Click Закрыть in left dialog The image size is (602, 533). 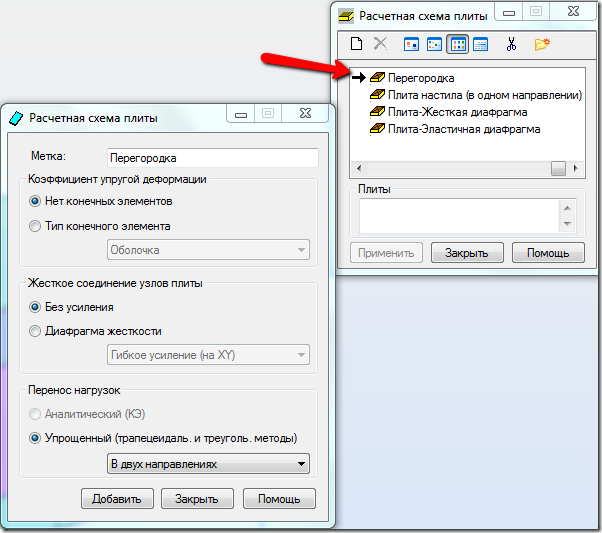(197, 499)
